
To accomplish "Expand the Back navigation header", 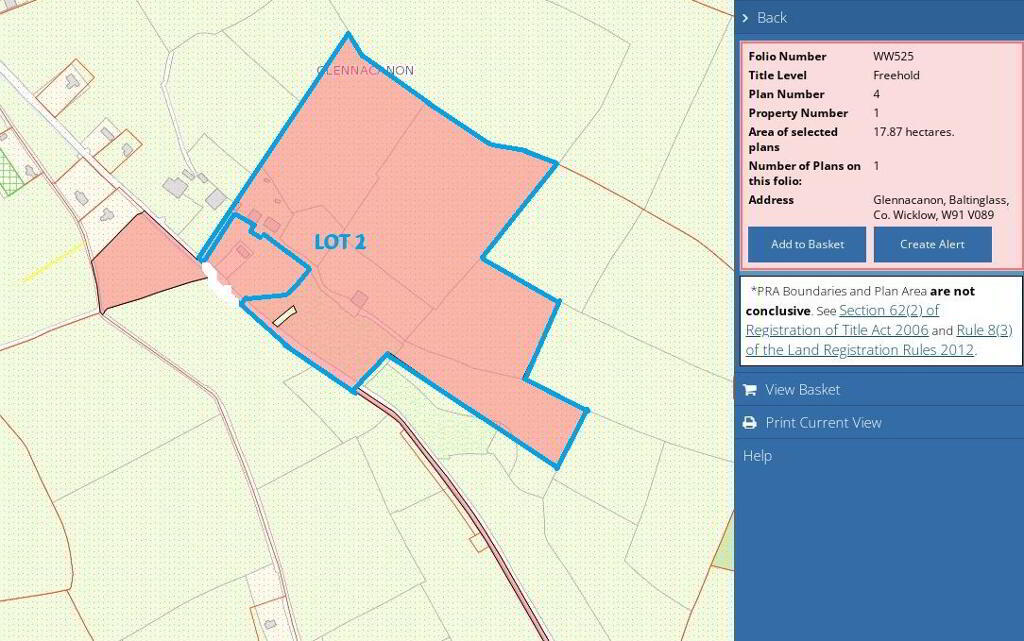I will pyautogui.click(x=771, y=18).
